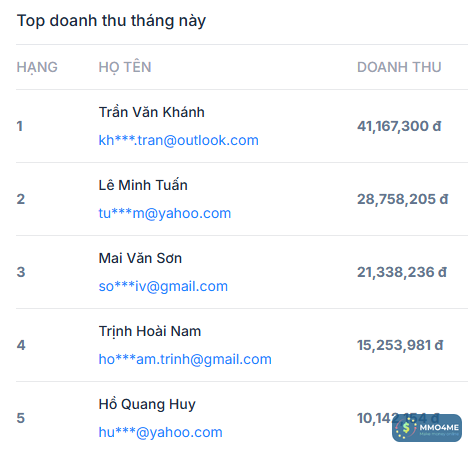Click revenue value 15,253,981 đ
This screenshot has width=470, height=451.
point(400,345)
